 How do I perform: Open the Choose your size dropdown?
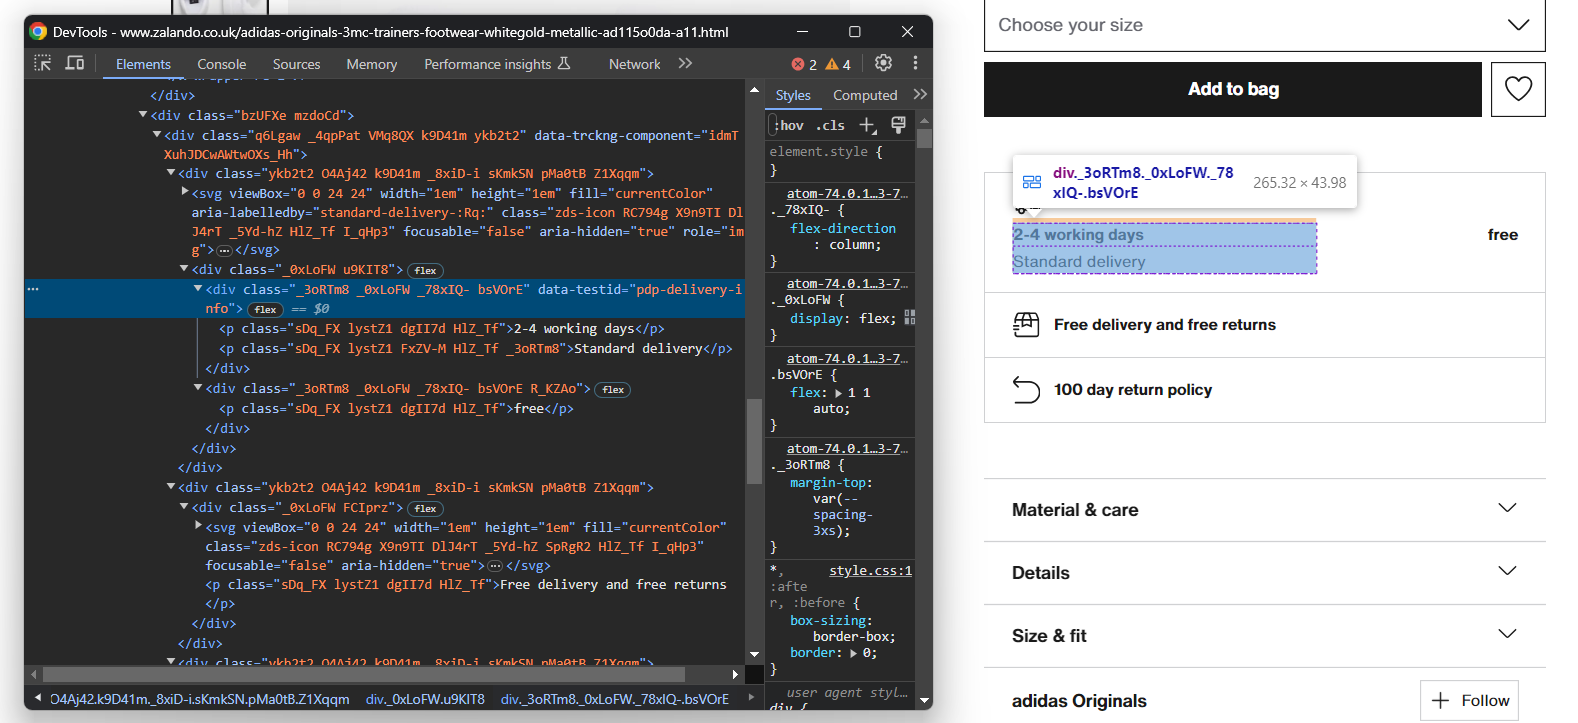[1264, 25]
